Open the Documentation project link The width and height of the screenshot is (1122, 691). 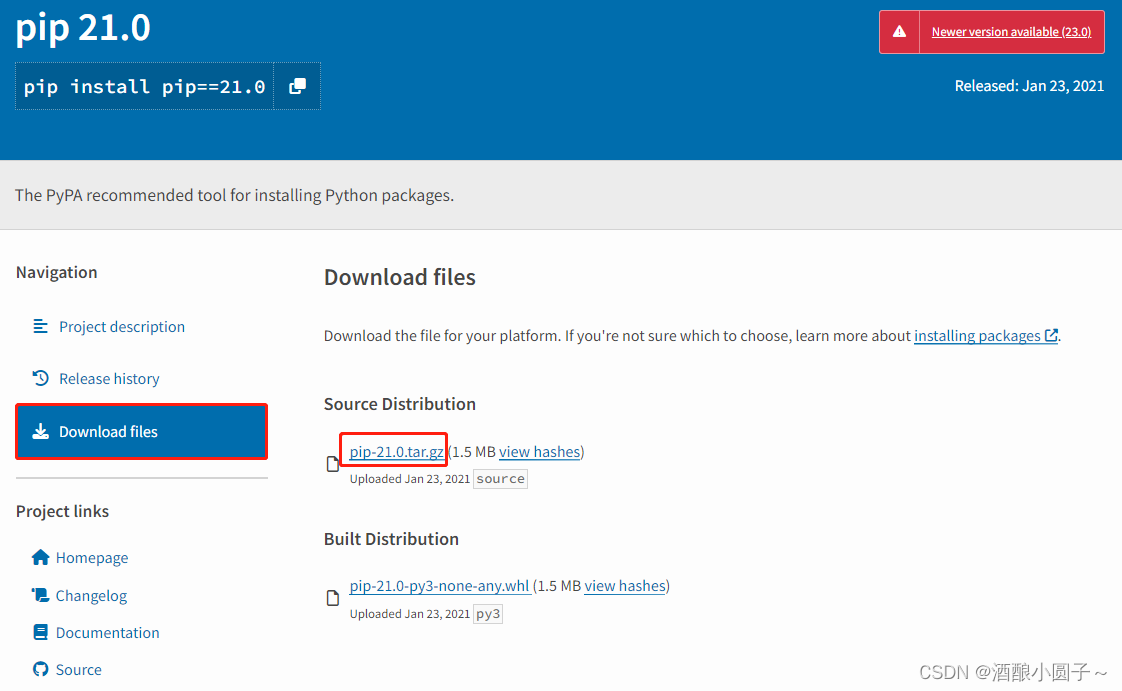(107, 633)
